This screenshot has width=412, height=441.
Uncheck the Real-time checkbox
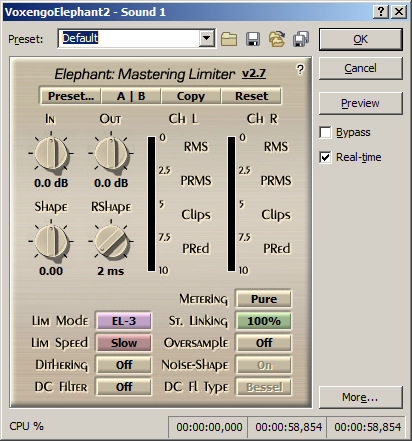tap(325, 157)
